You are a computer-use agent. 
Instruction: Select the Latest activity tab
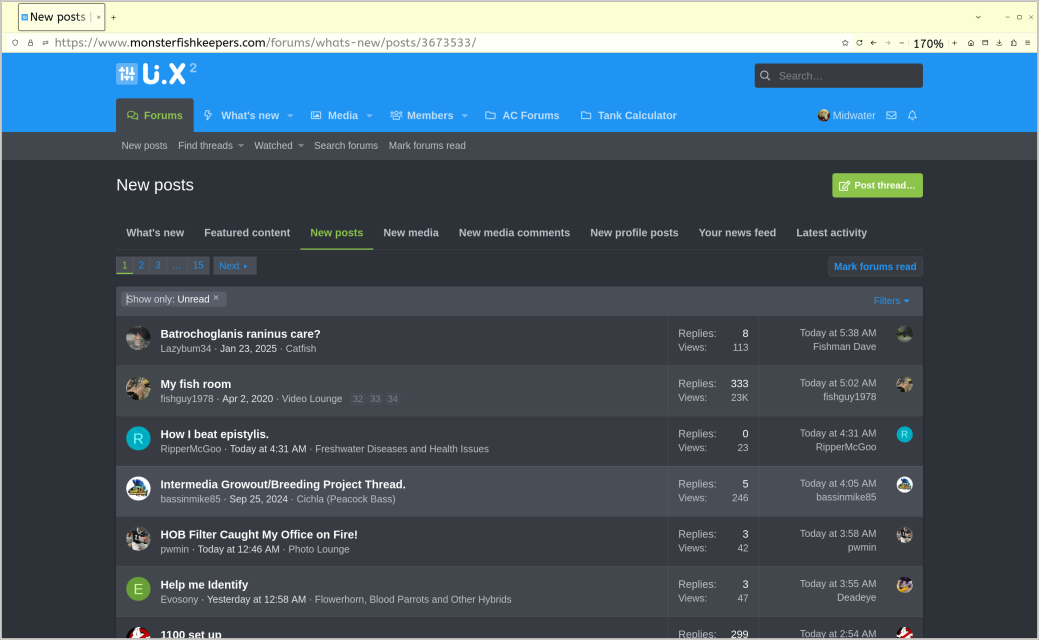(830, 233)
